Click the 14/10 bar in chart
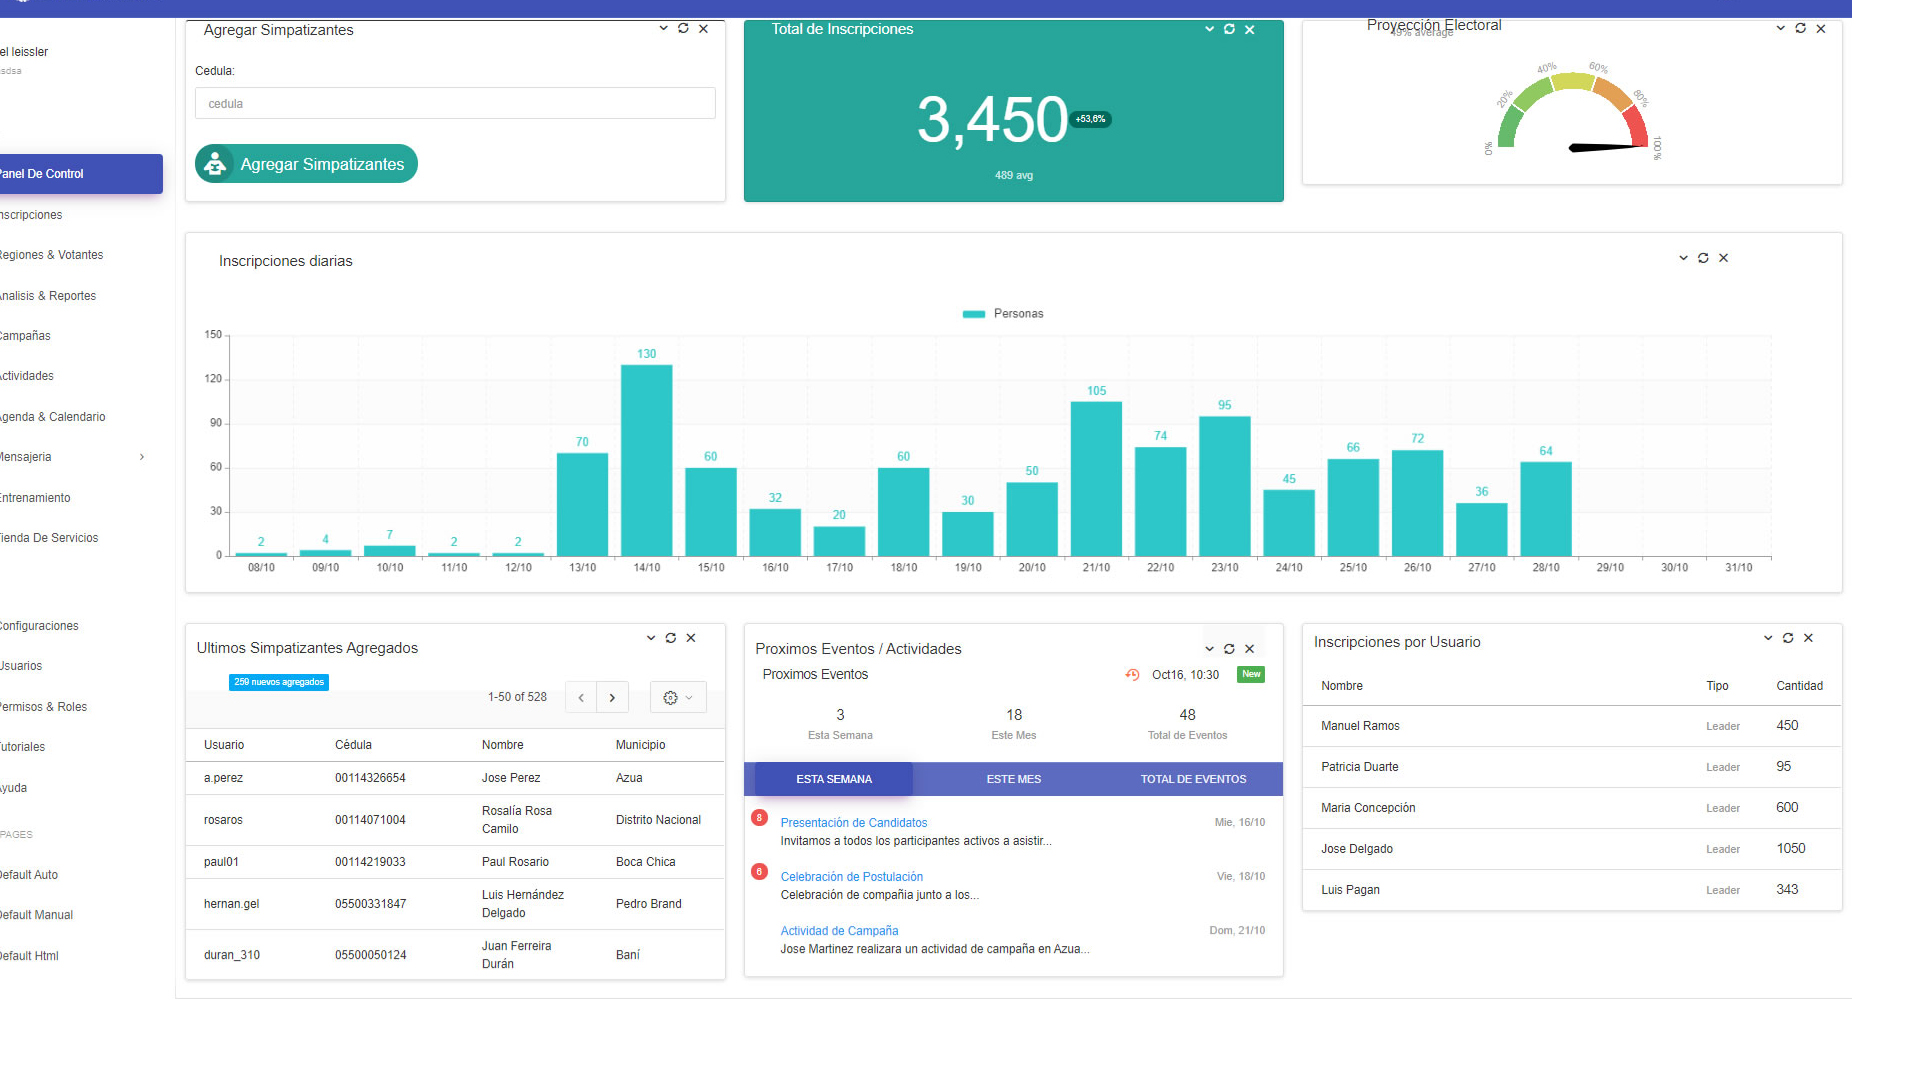 (x=646, y=460)
